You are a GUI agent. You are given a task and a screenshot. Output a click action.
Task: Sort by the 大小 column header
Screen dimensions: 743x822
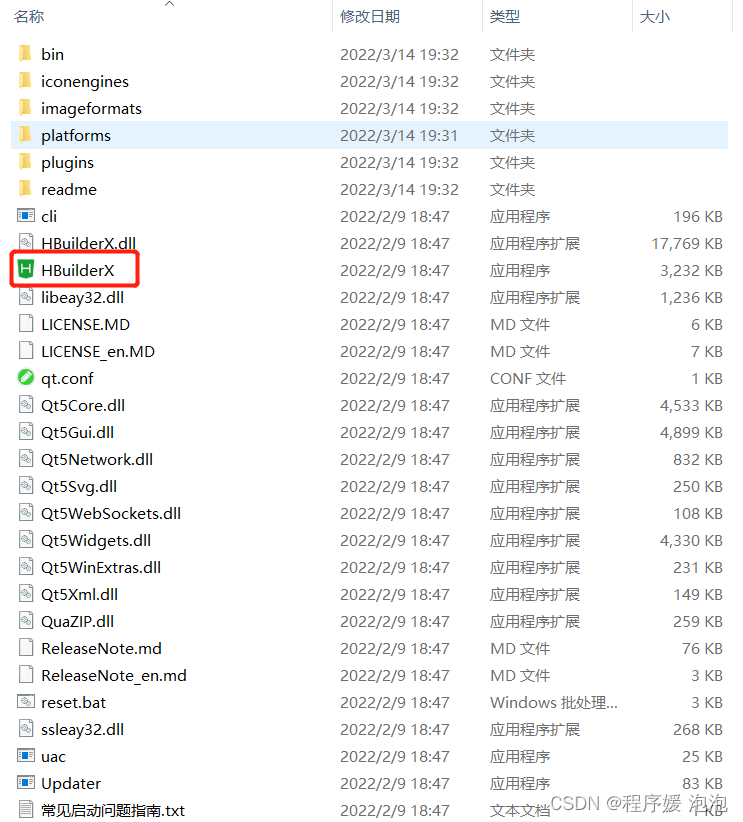(x=654, y=17)
